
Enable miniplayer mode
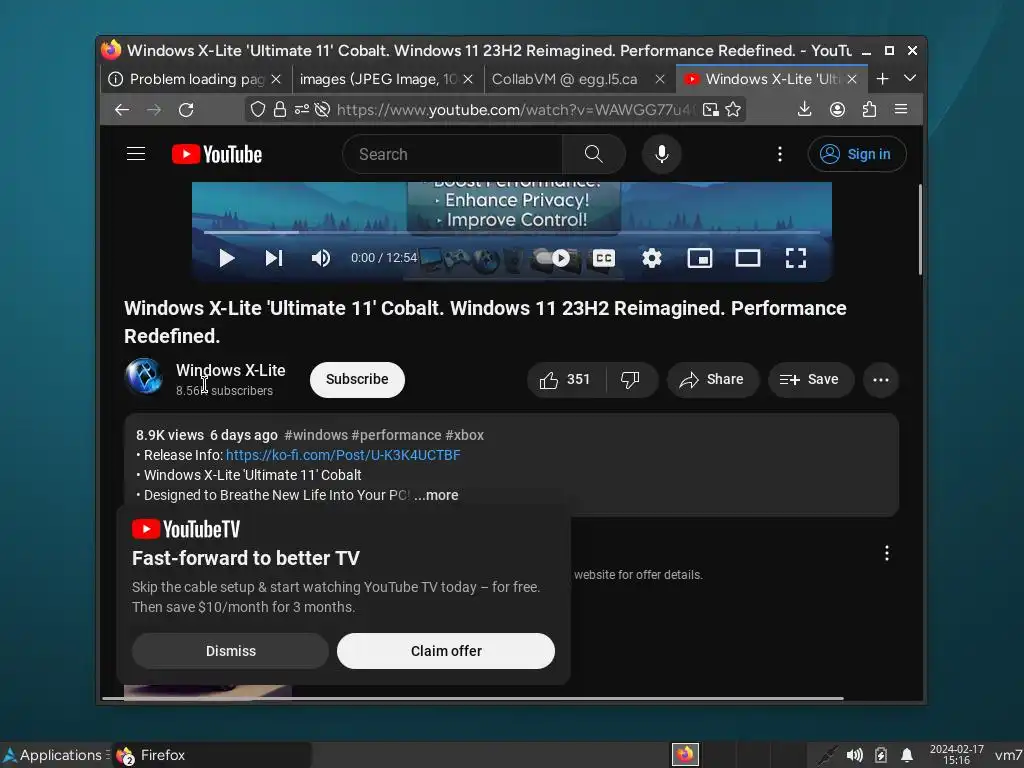(x=699, y=259)
